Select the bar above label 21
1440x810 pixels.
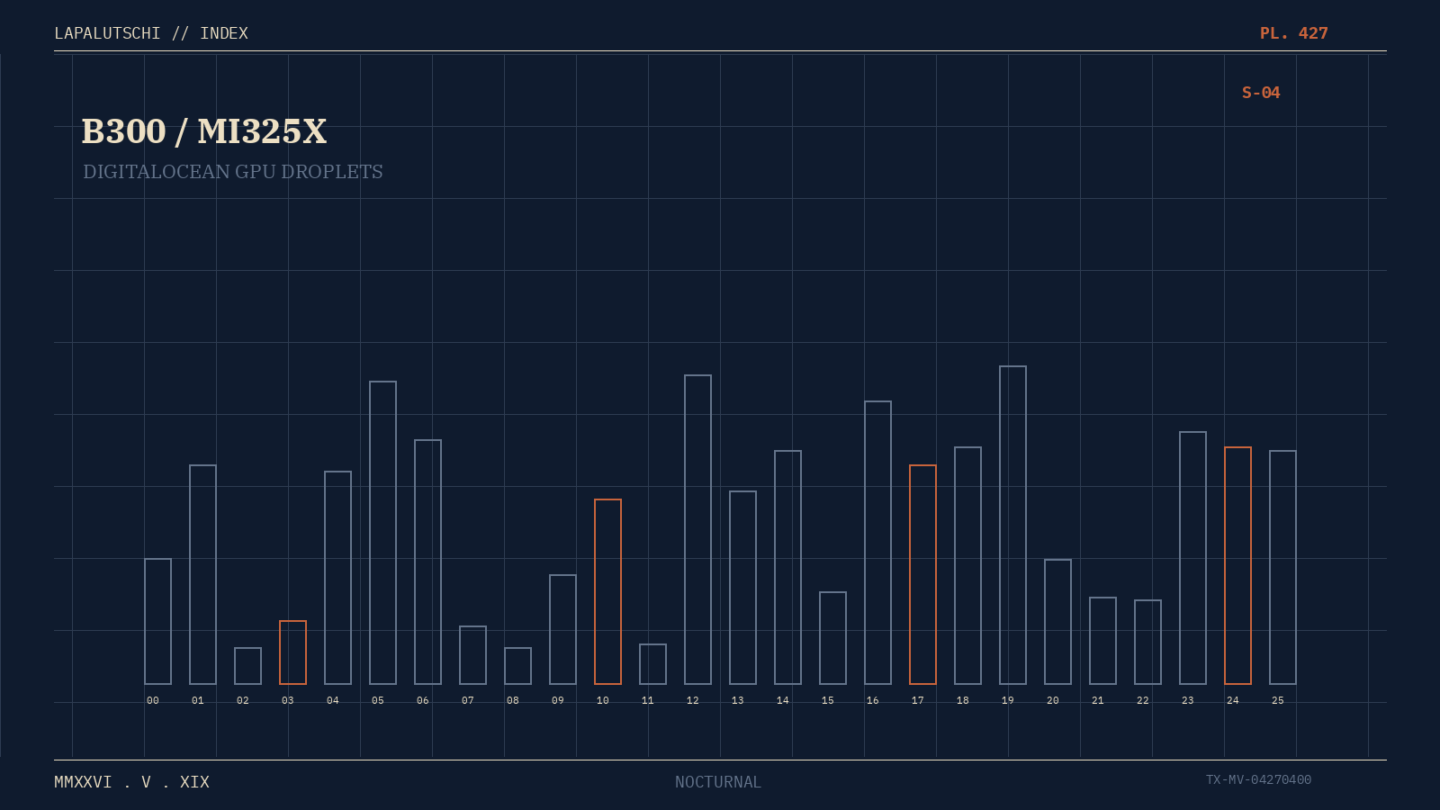coord(1103,641)
